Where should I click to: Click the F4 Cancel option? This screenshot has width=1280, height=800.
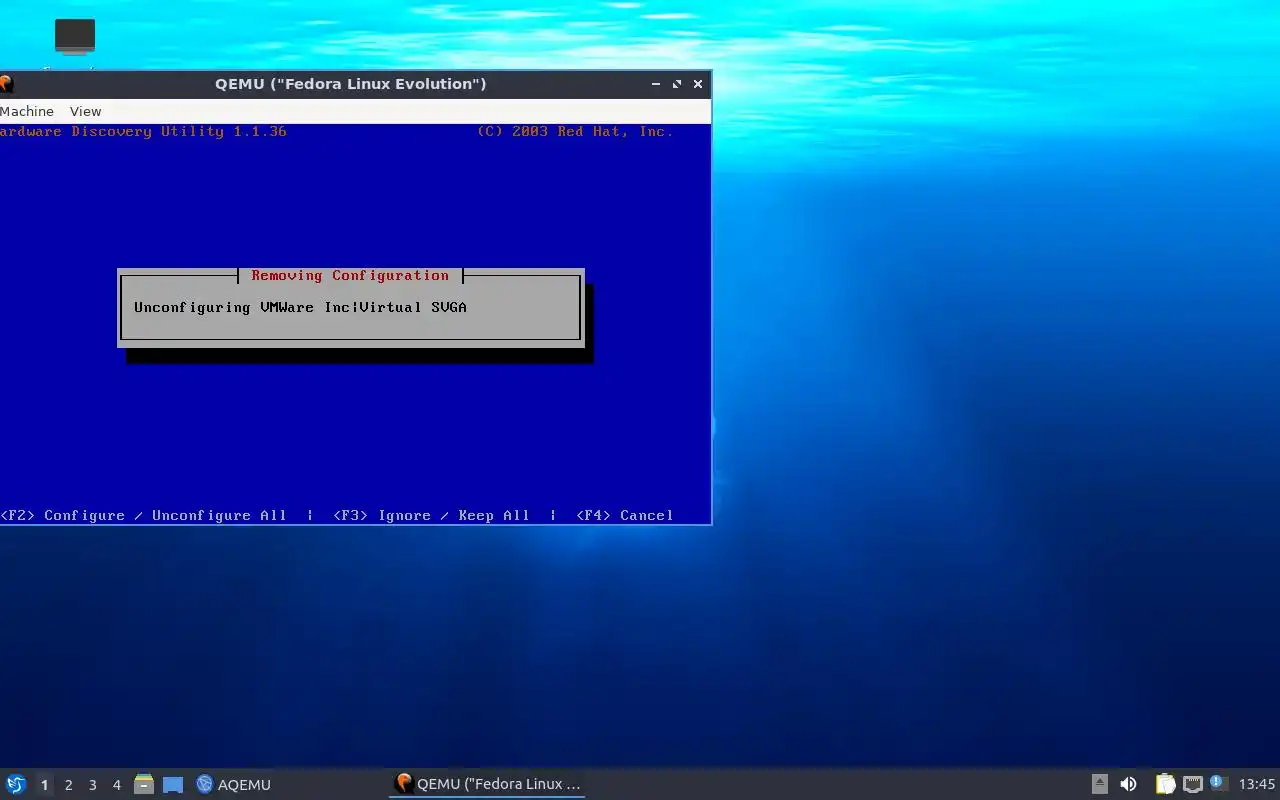625,515
